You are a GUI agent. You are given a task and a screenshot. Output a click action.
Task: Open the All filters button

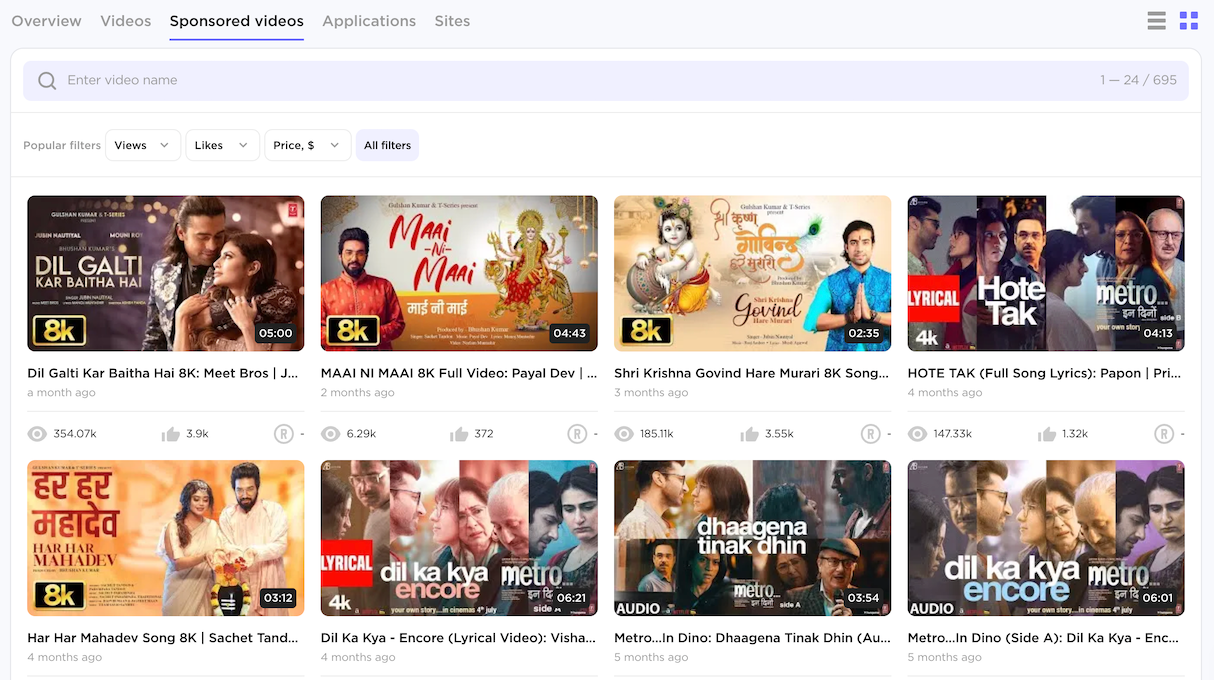point(387,145)
